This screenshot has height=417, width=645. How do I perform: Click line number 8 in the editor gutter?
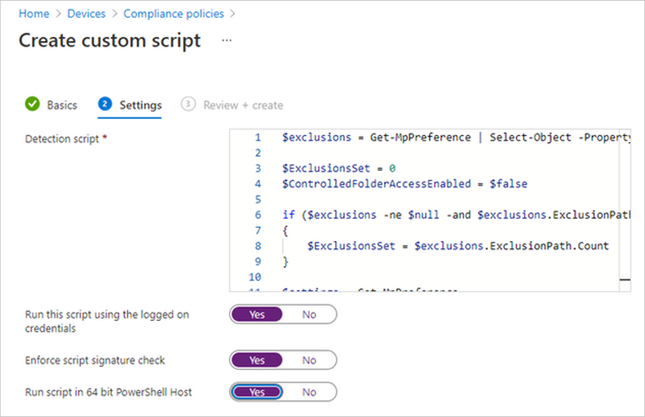[x=258, y=246]
